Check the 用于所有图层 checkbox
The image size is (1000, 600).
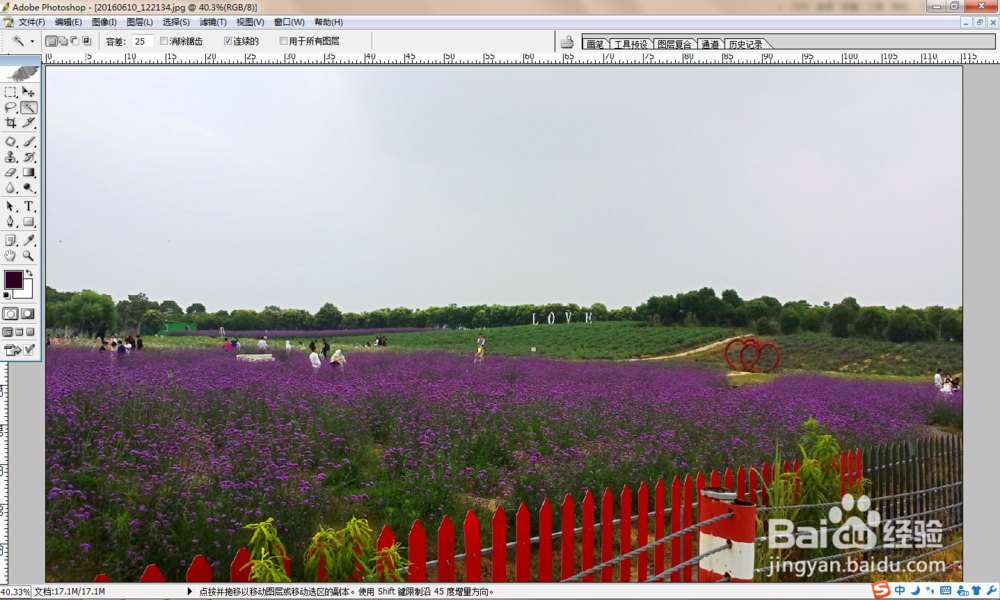pos(283,41)
